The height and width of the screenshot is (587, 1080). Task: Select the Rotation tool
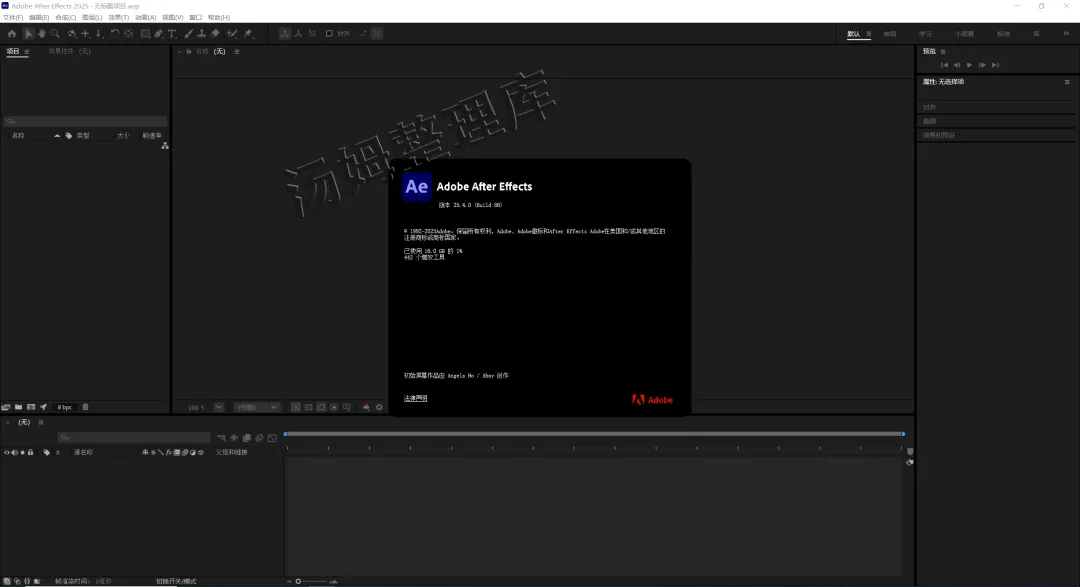point(115,33)
